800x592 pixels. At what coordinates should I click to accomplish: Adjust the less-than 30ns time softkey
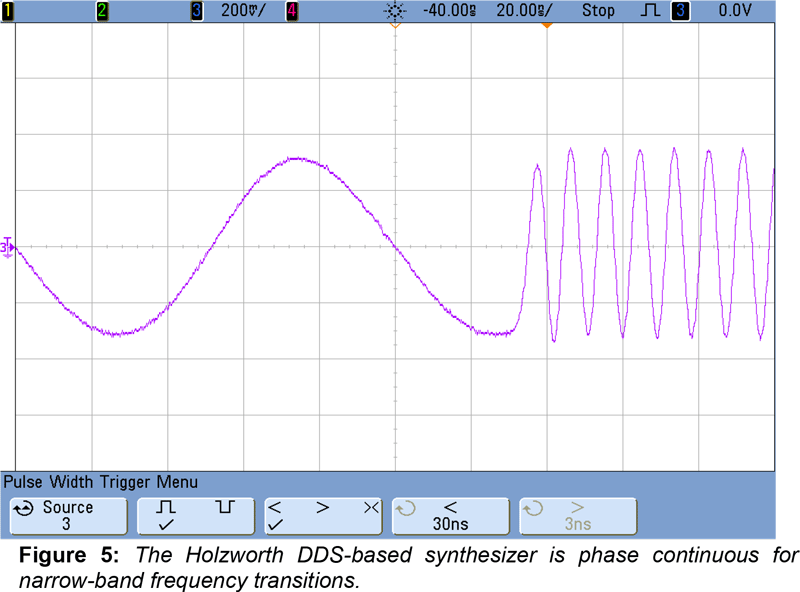451,515
